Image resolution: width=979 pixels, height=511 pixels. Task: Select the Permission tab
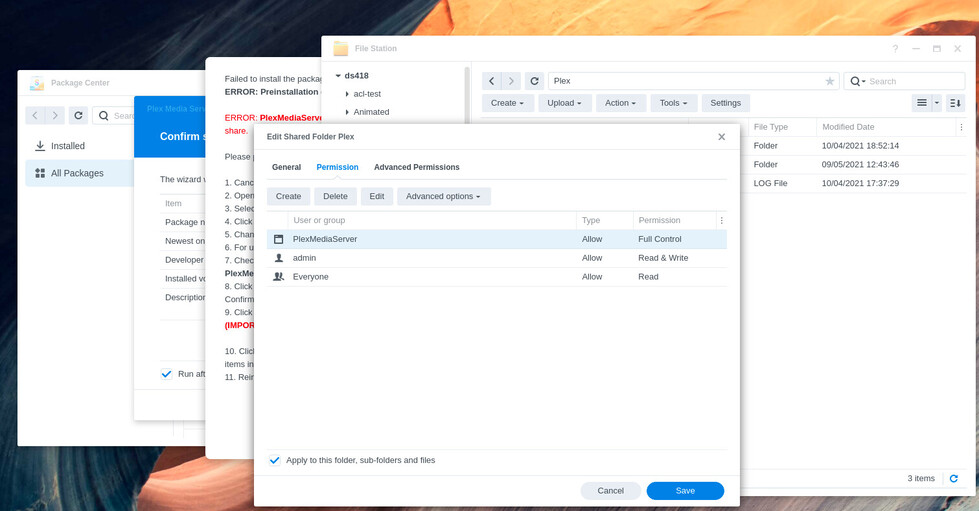click(337, 167)
